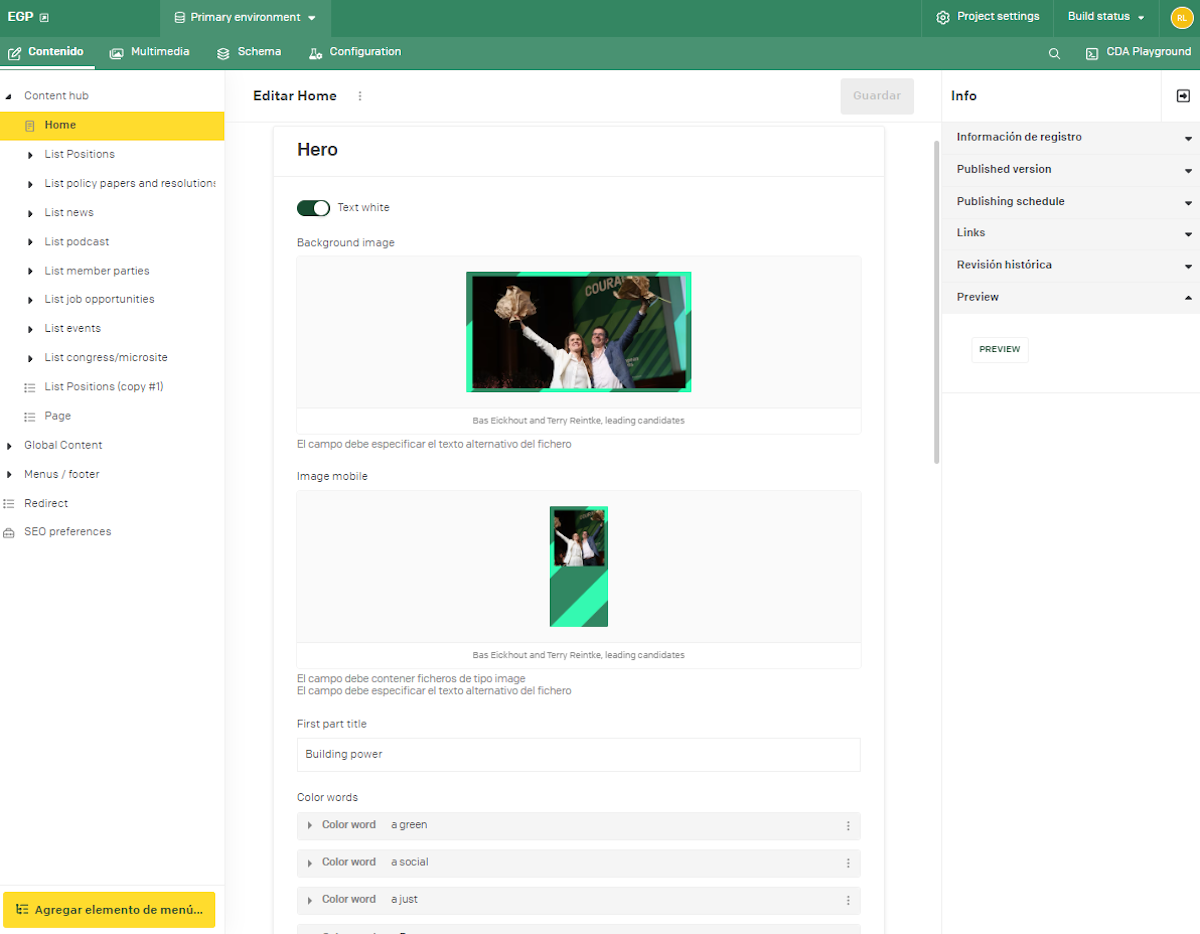Select List policy papers and resolutions
1200x934 pixels.
(130, 184)
